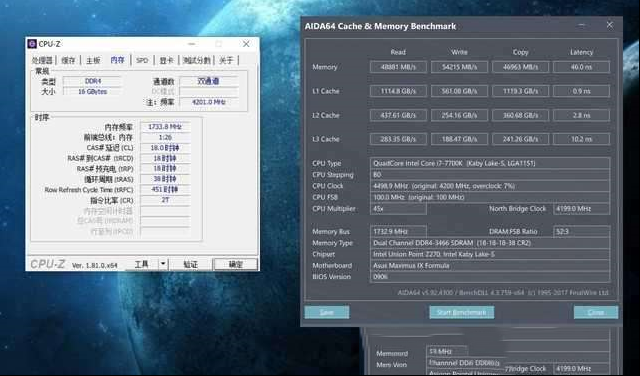Click the CPU FSB field showing 100.0 MHz
This screenshot has height=376, width=640.
point(490,197)
